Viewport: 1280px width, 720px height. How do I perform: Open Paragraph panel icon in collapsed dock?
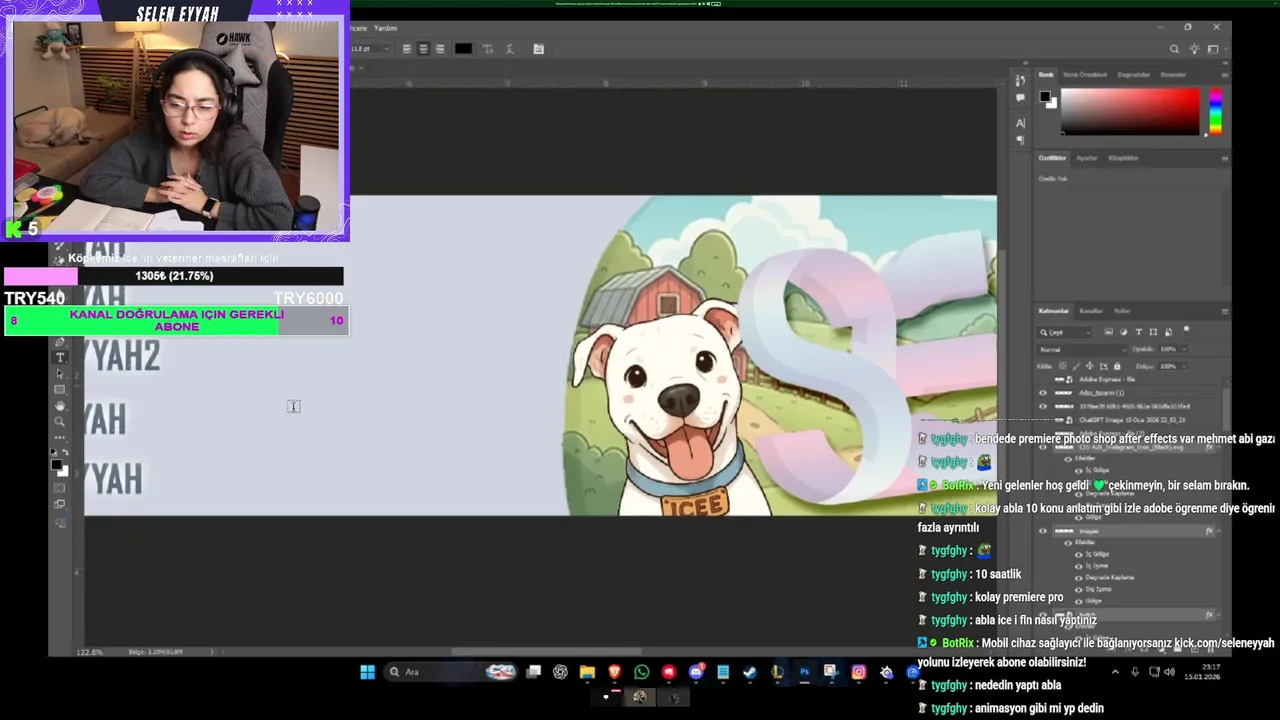1020,141
